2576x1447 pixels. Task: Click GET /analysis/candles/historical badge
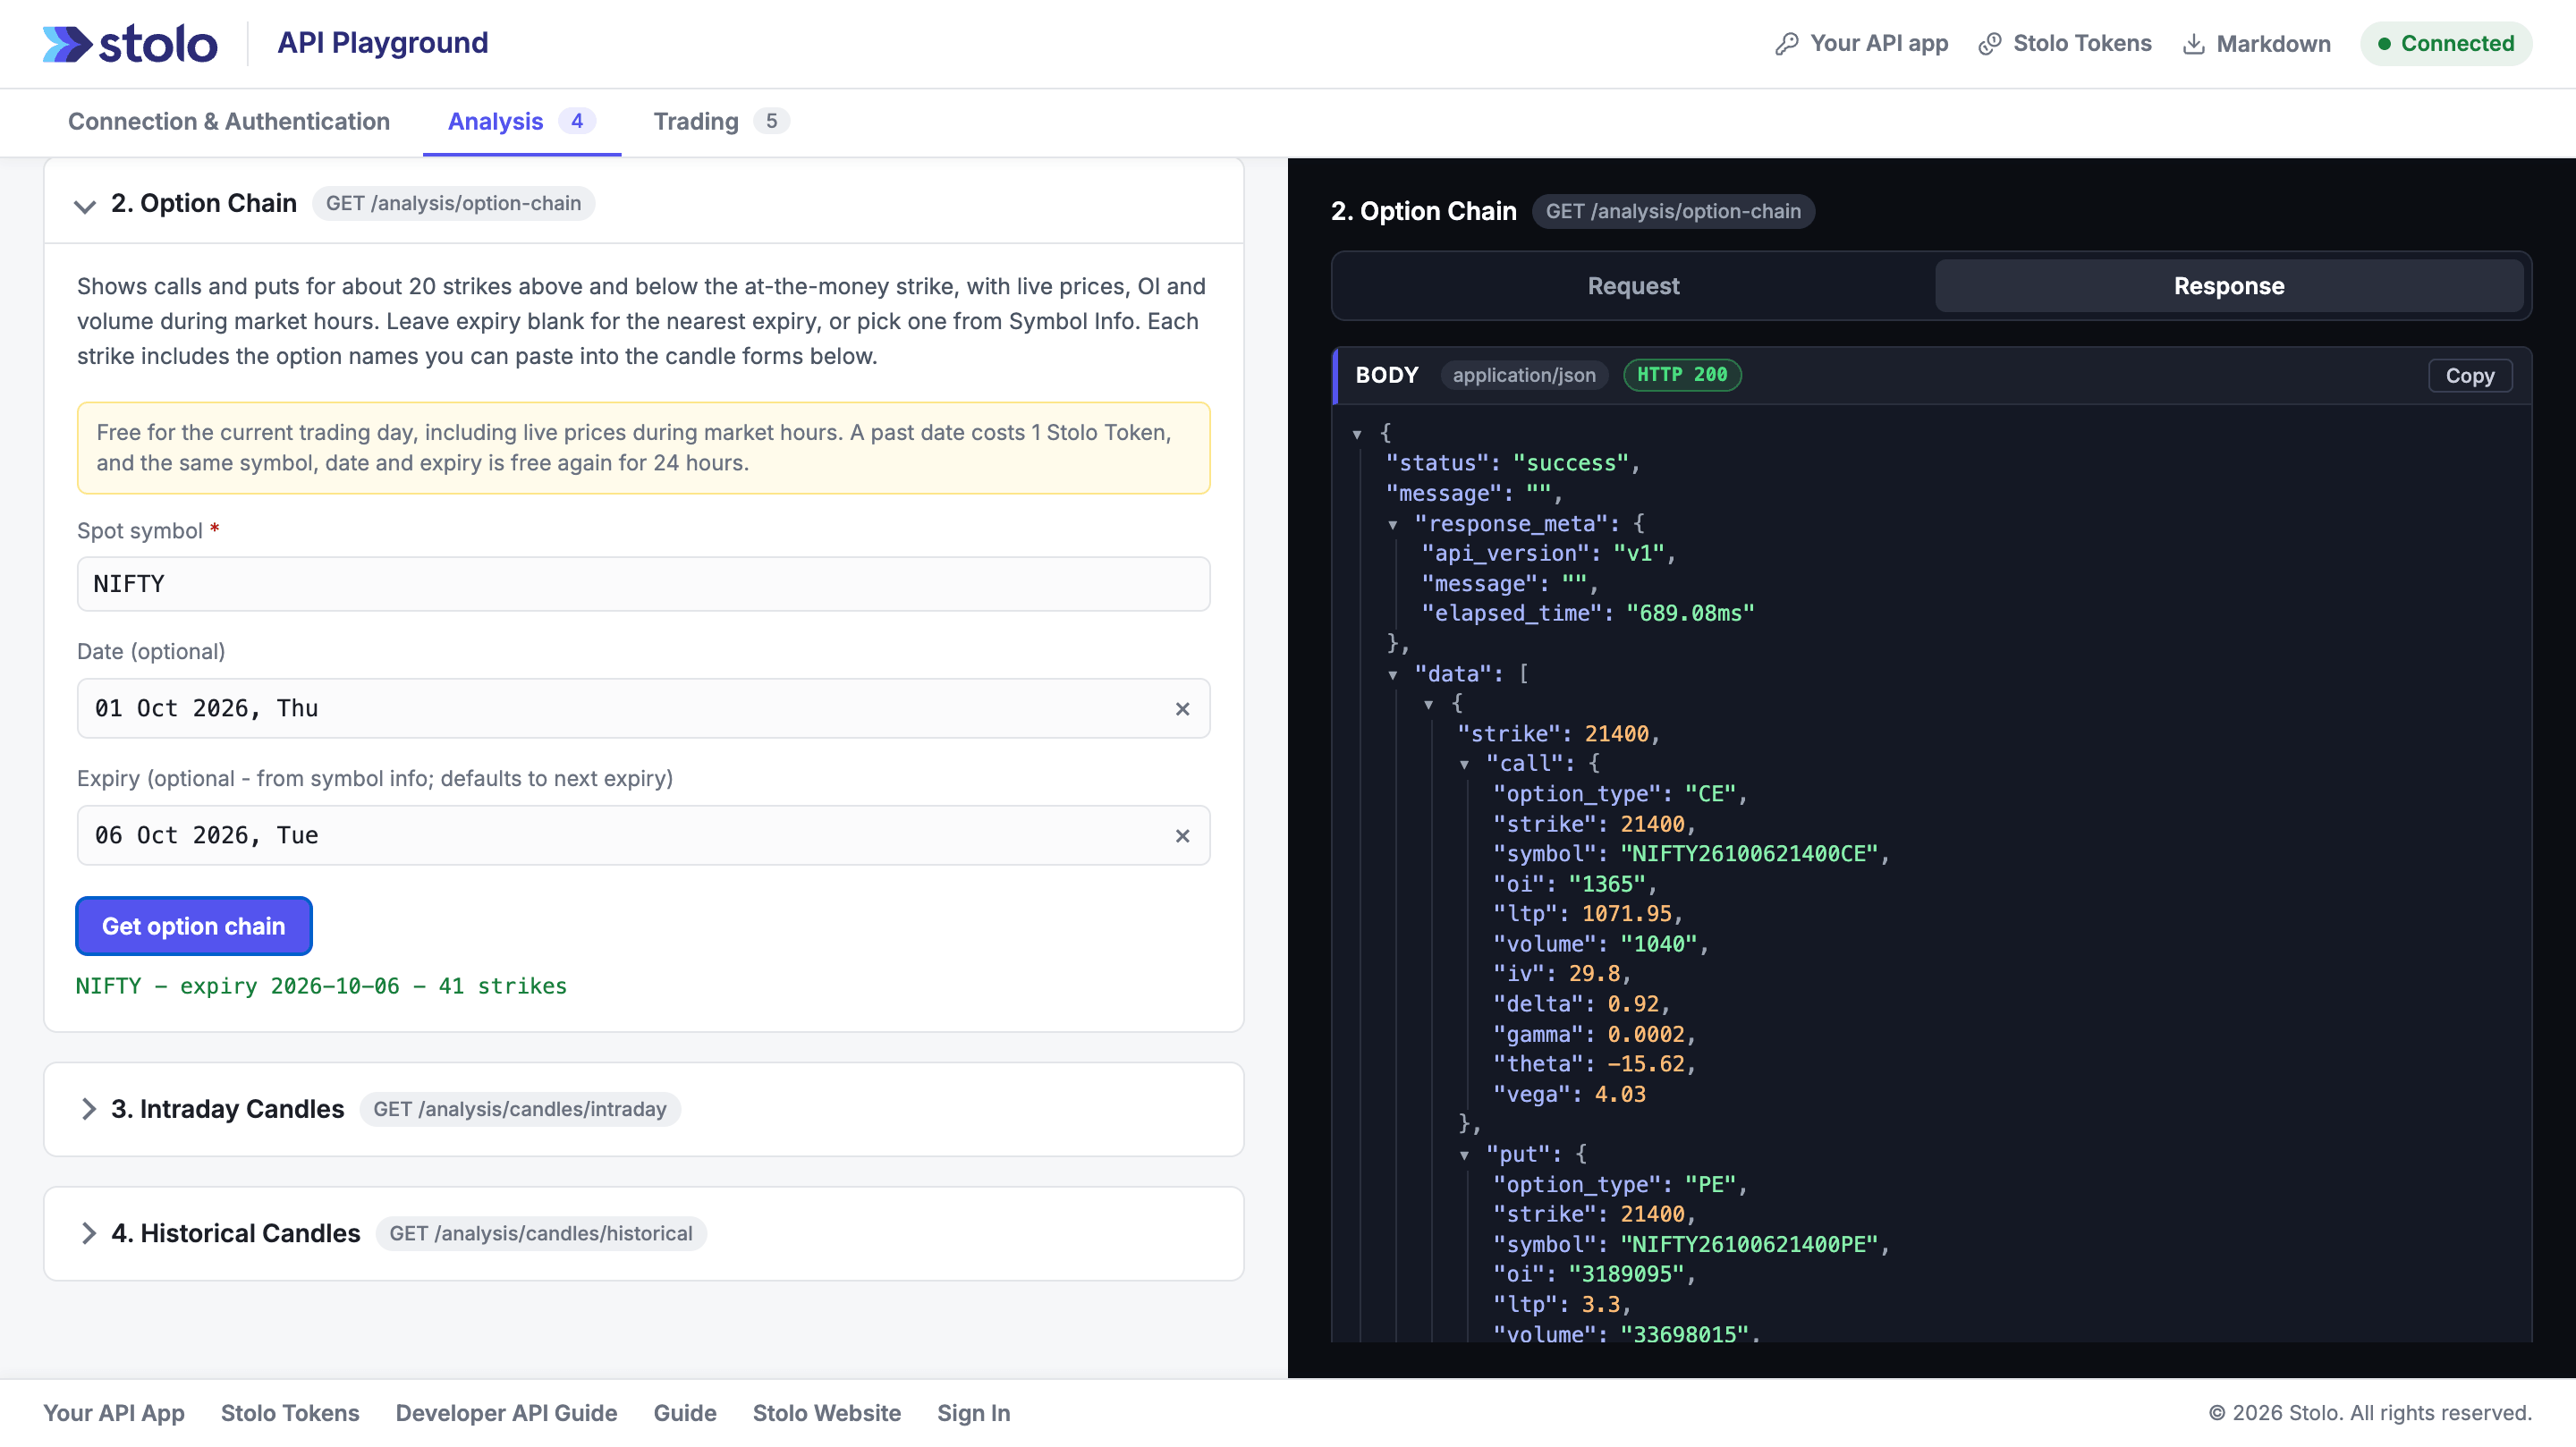pos(541,1233)
